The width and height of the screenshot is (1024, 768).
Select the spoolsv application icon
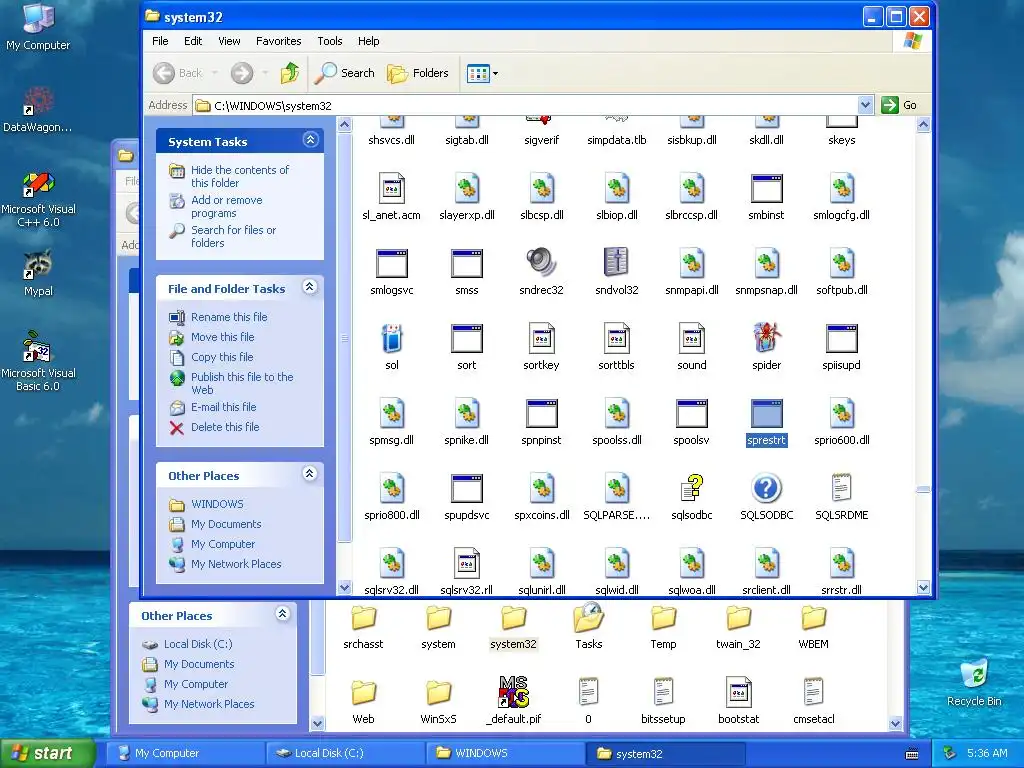692,414
